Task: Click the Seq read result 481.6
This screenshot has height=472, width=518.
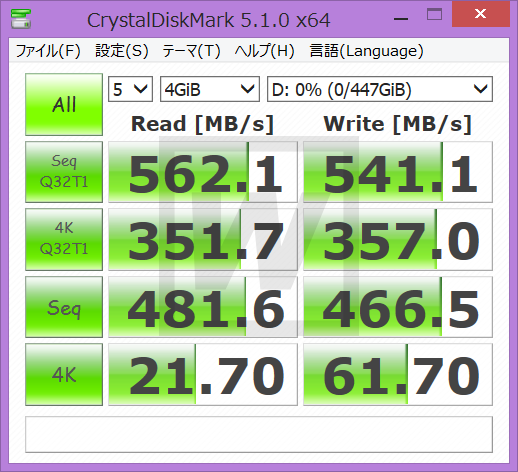Action: click(203, 307)
